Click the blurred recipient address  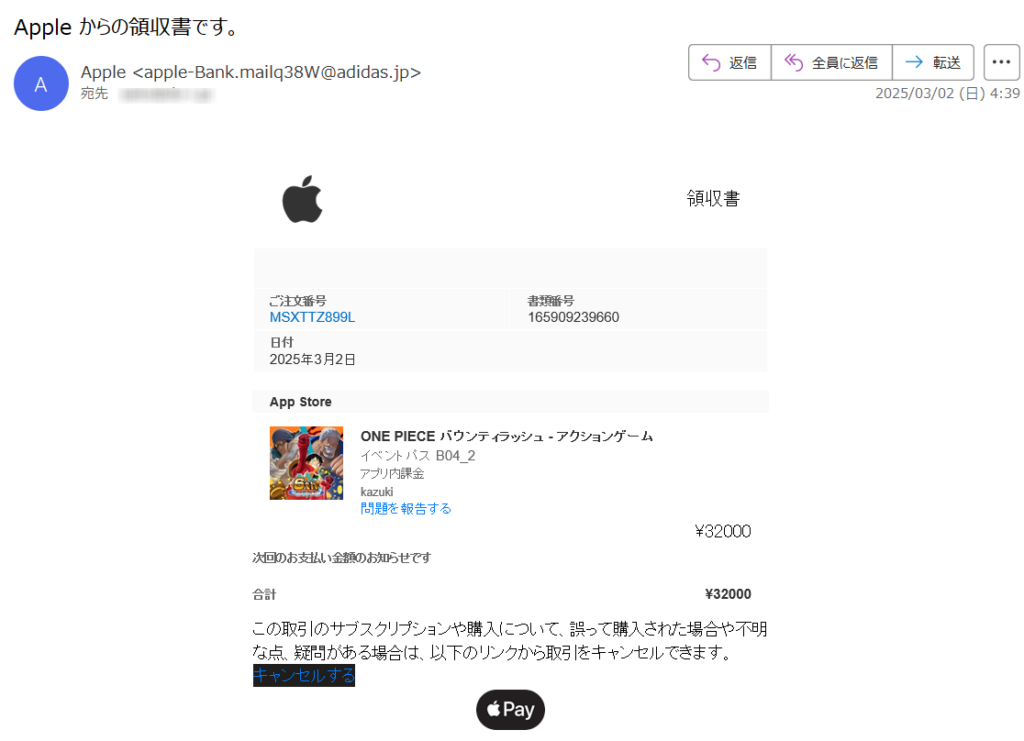[167, 95]
